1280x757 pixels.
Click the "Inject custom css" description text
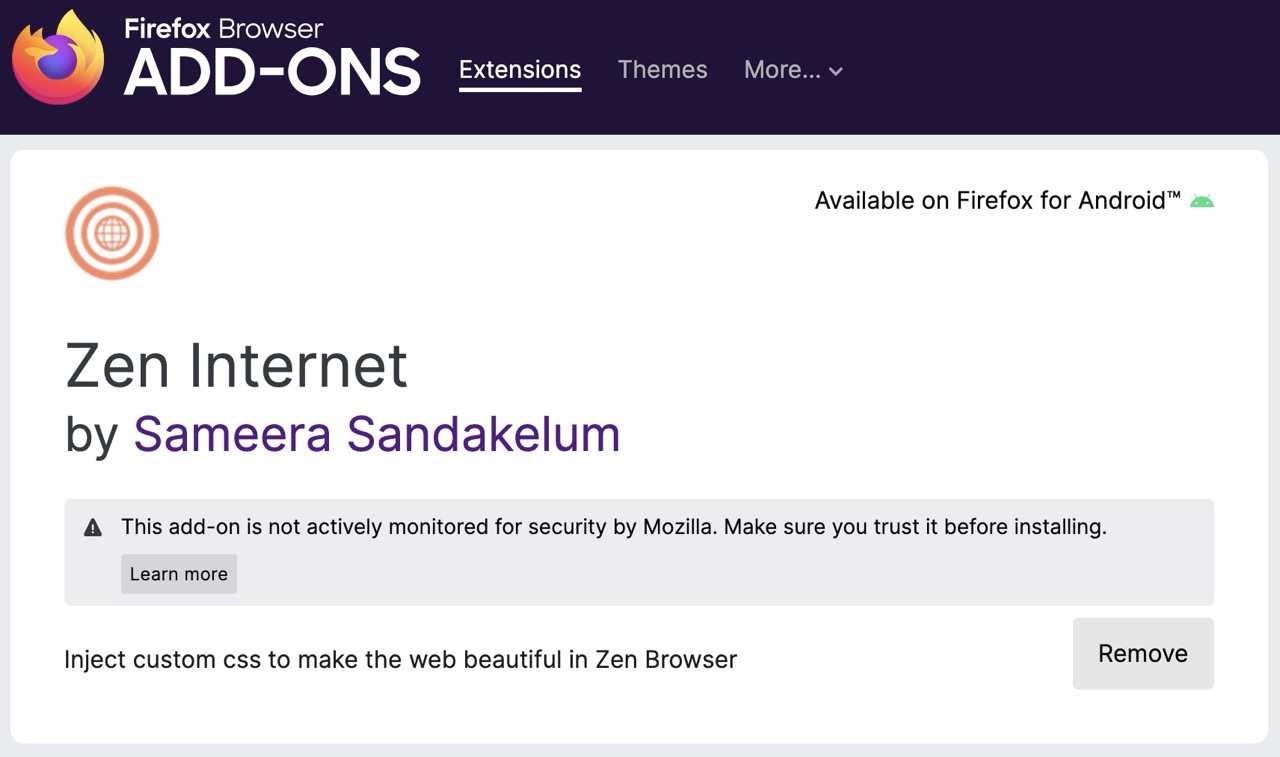coord(400,660)
